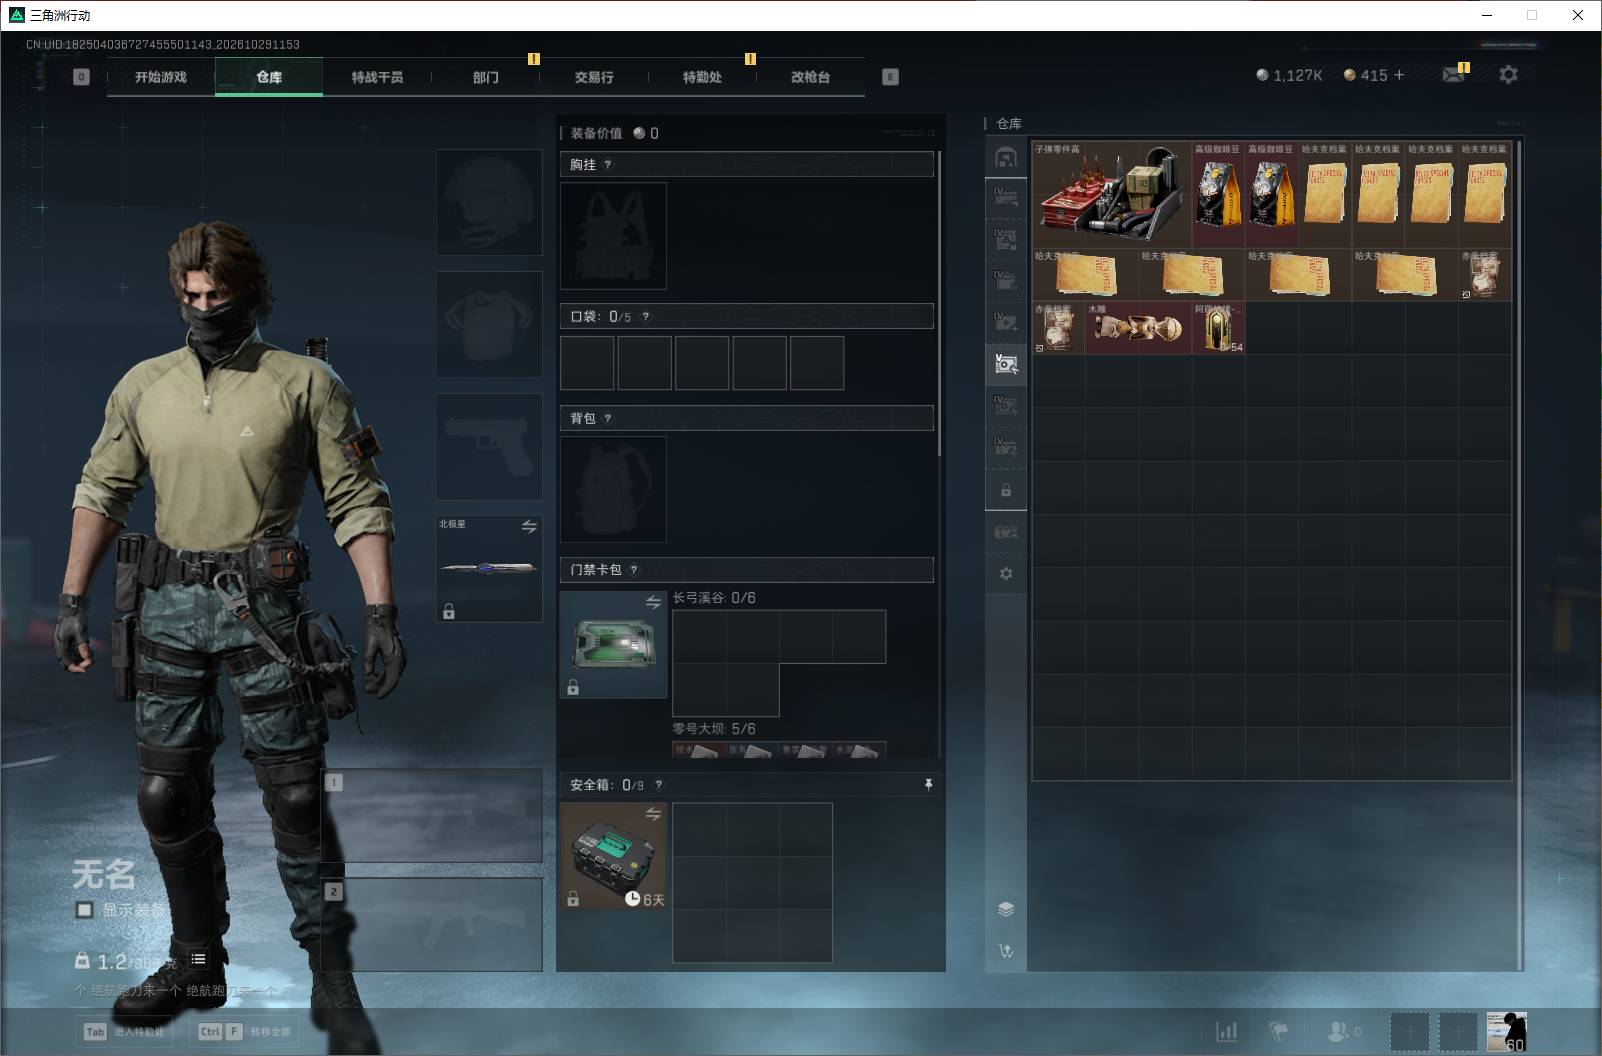Click the flag icon in bottom bar
The image size is (1602, 1056).
click(x=1278, y=1031)
